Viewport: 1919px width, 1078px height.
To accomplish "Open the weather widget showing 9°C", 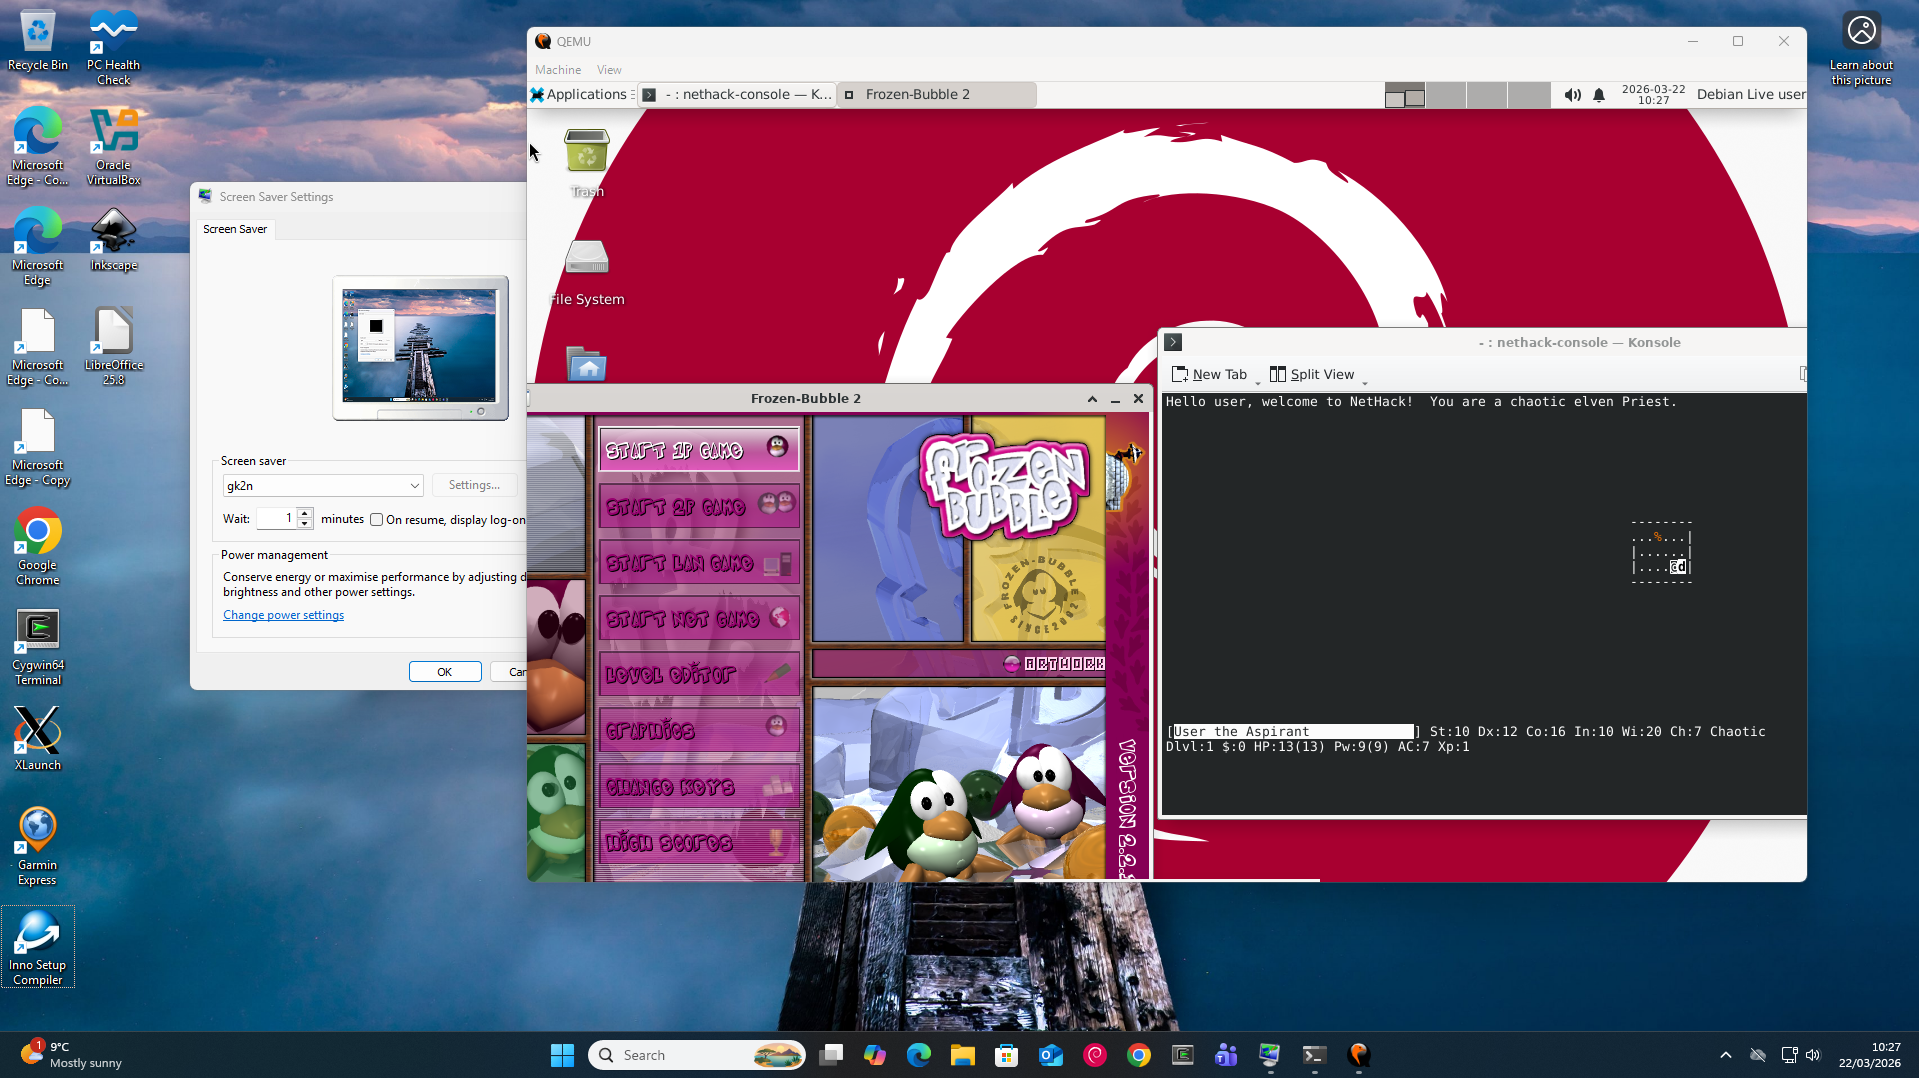I will 72,1056.
